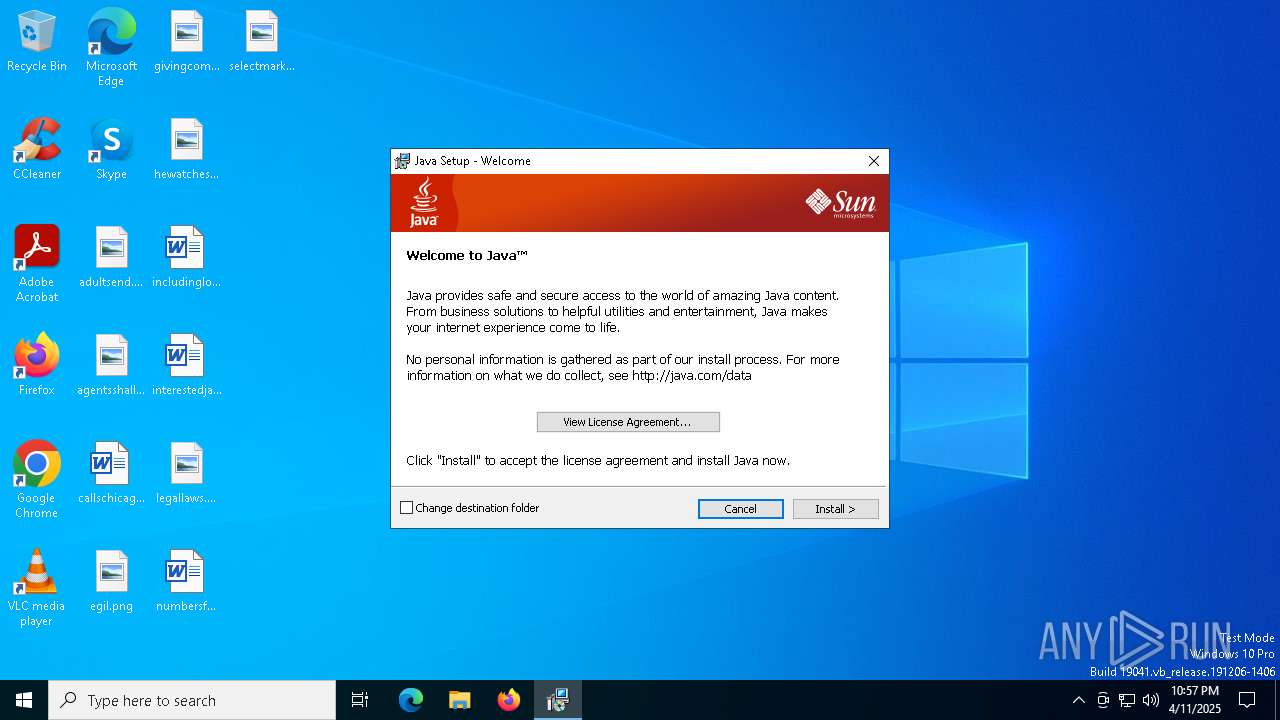Open Firefox from the taskbar
The width and height of the screenshot is (1280, 720).
(x=509, y=700)
